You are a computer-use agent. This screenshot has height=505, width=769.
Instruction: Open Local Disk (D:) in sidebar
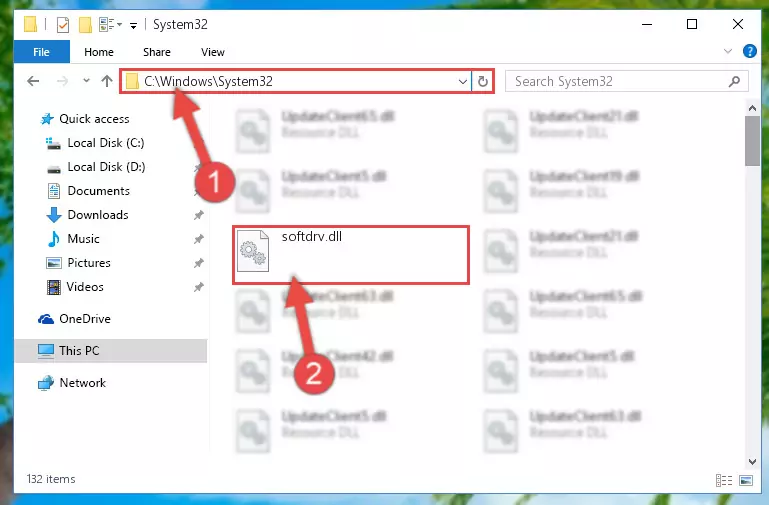[106, 167]
